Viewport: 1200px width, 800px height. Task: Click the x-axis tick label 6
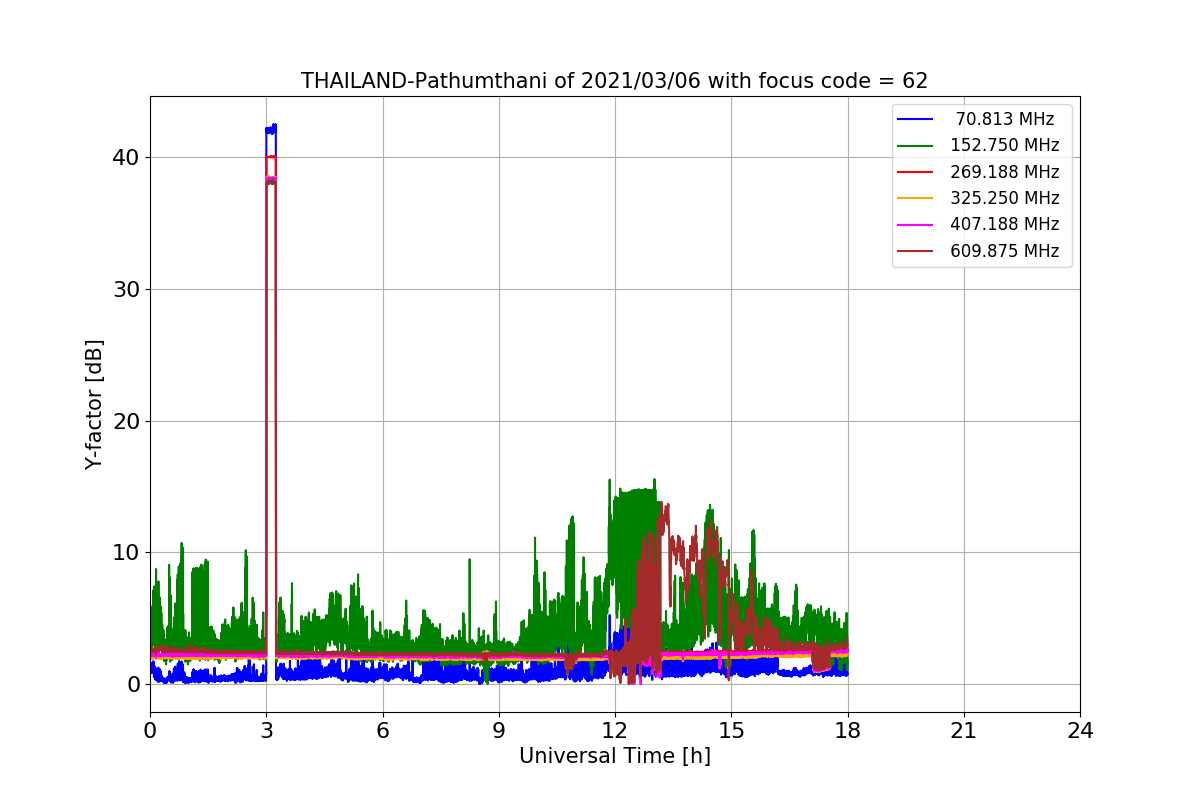pos(382,731)
